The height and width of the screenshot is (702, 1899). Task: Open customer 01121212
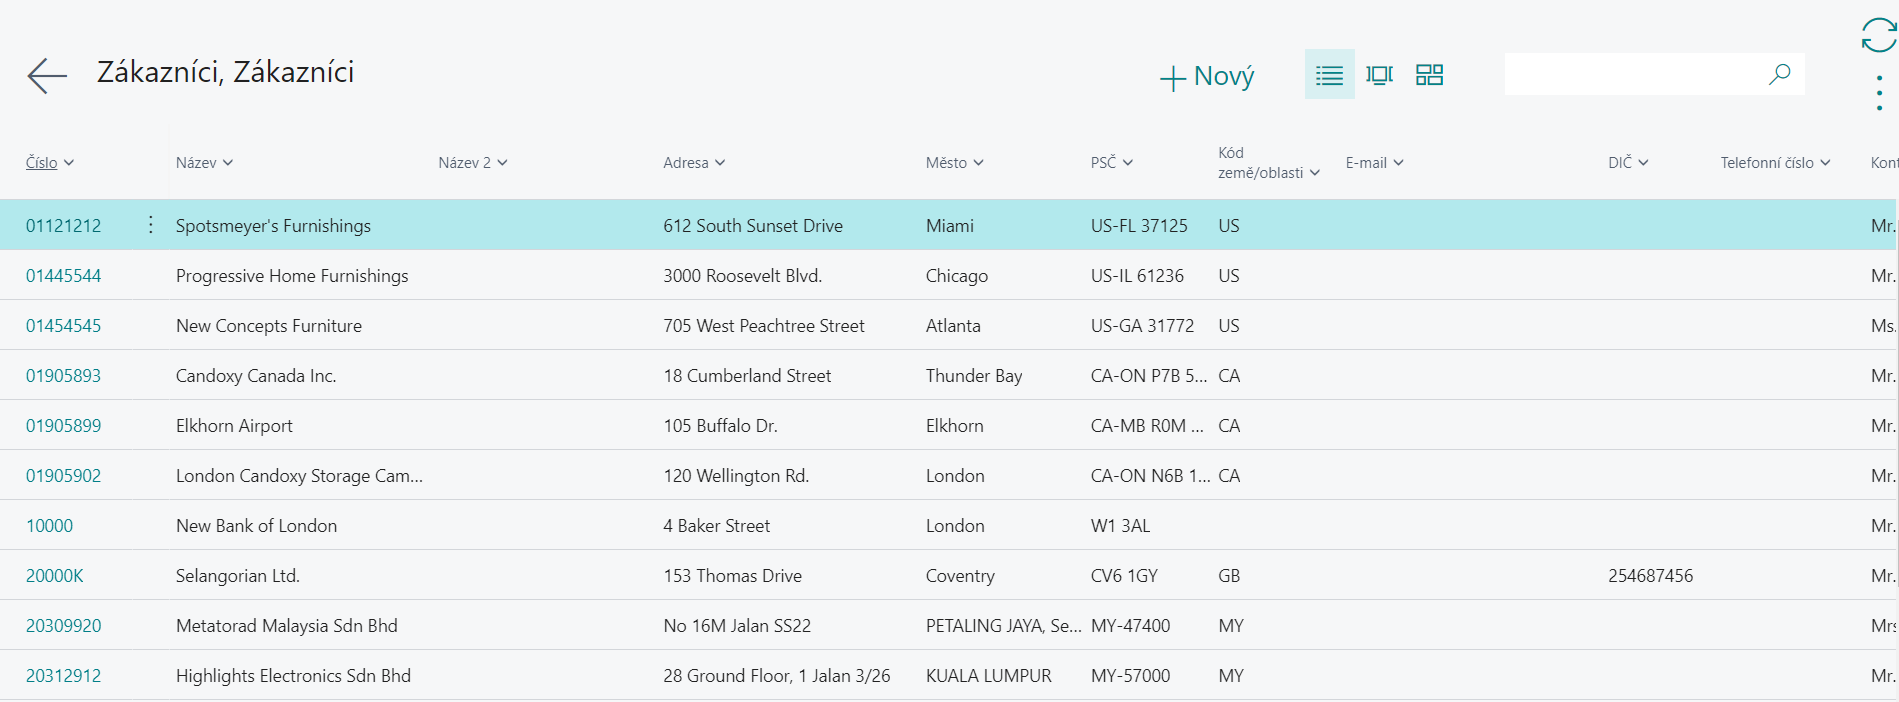(64, 226)
